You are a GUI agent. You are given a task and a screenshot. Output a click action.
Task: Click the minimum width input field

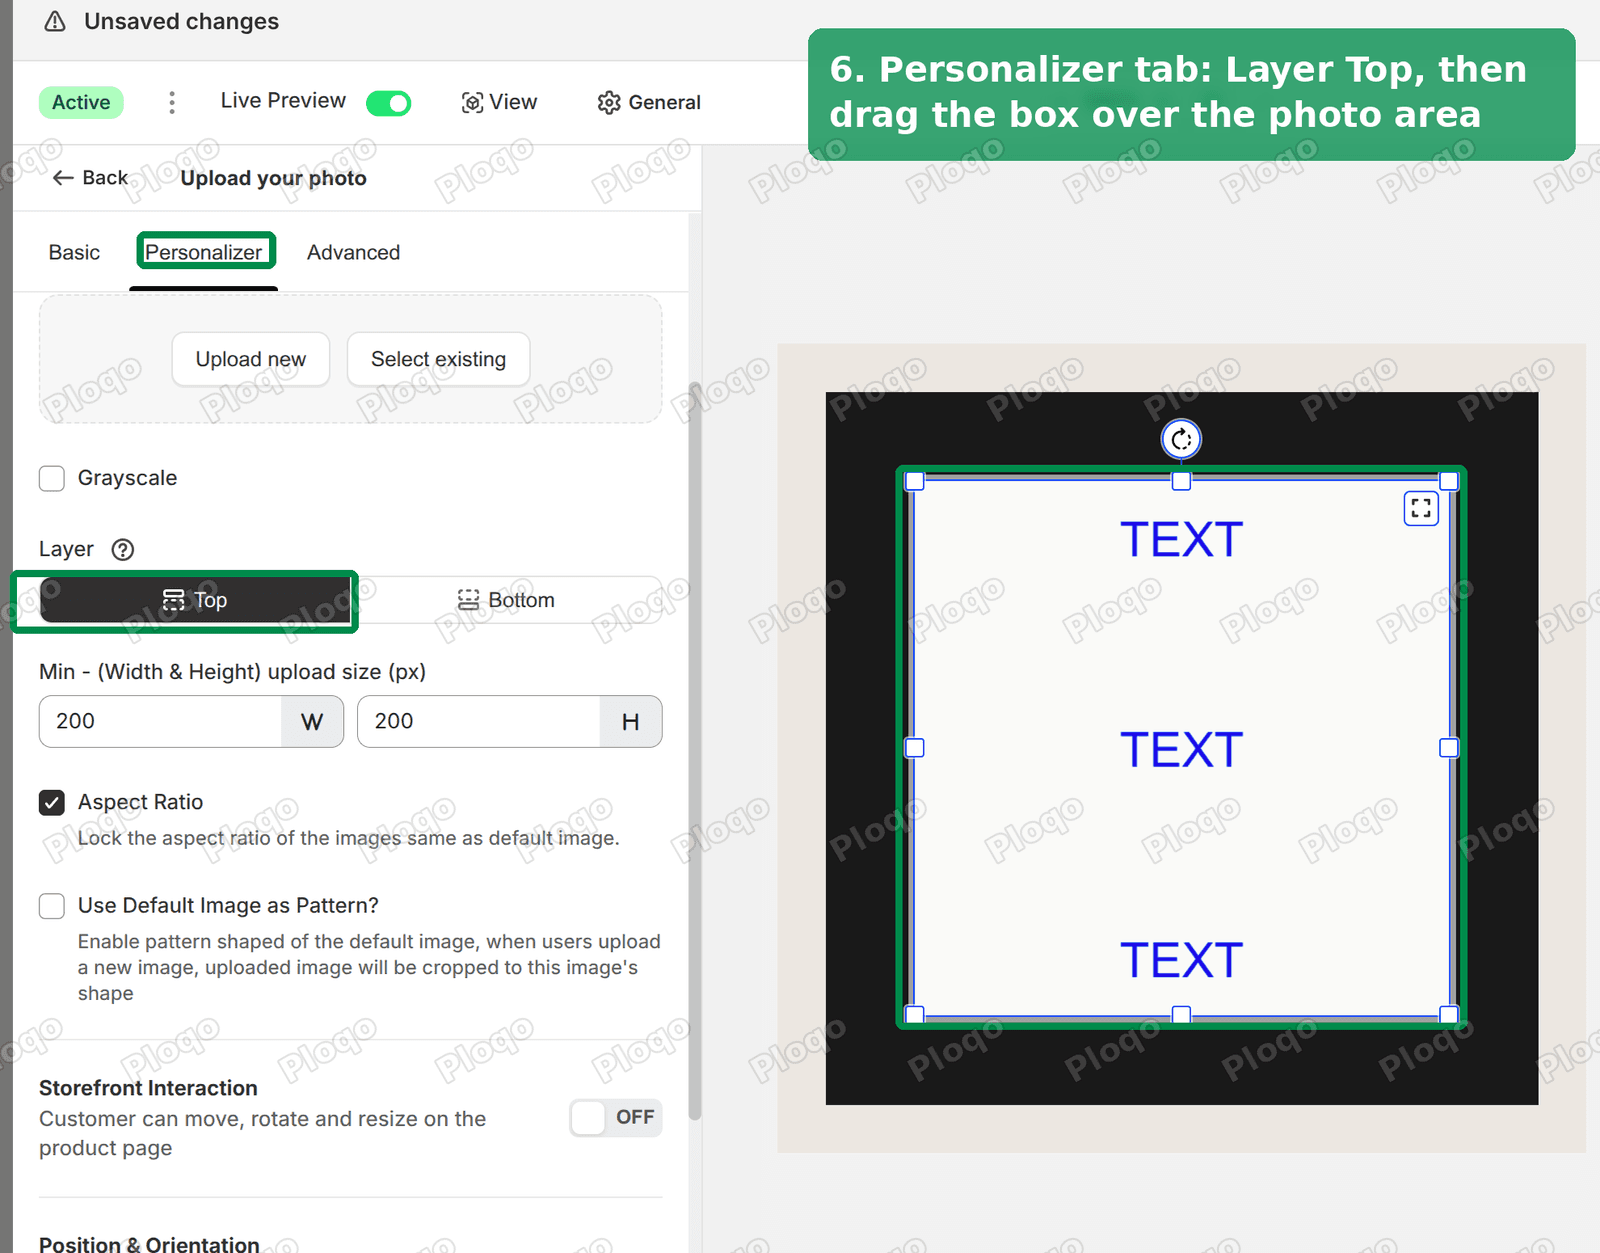point(161,721)
